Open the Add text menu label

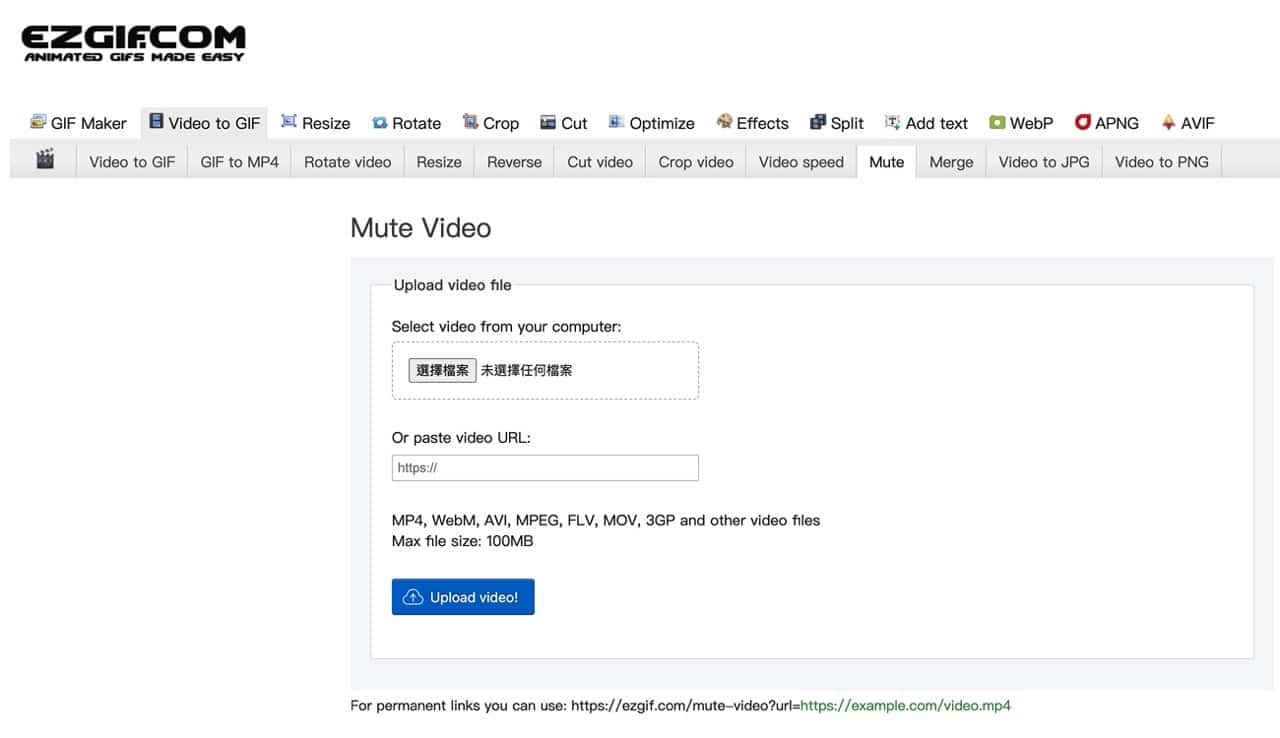coord(937,123)
